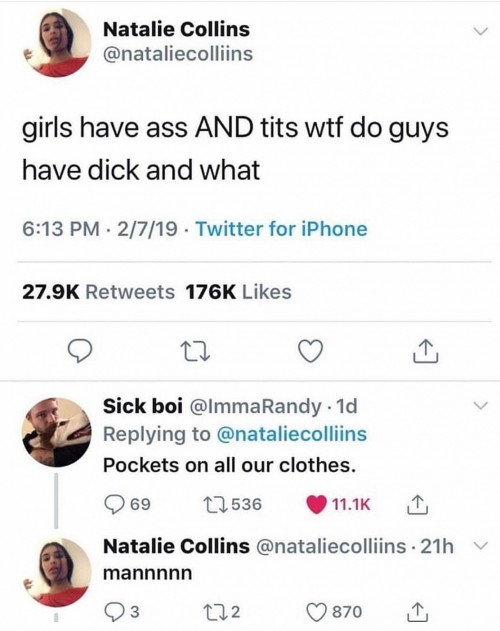Open options chevron on Natalie's mannnnn reply
The image size is (500, 631).
click(479, 545)
